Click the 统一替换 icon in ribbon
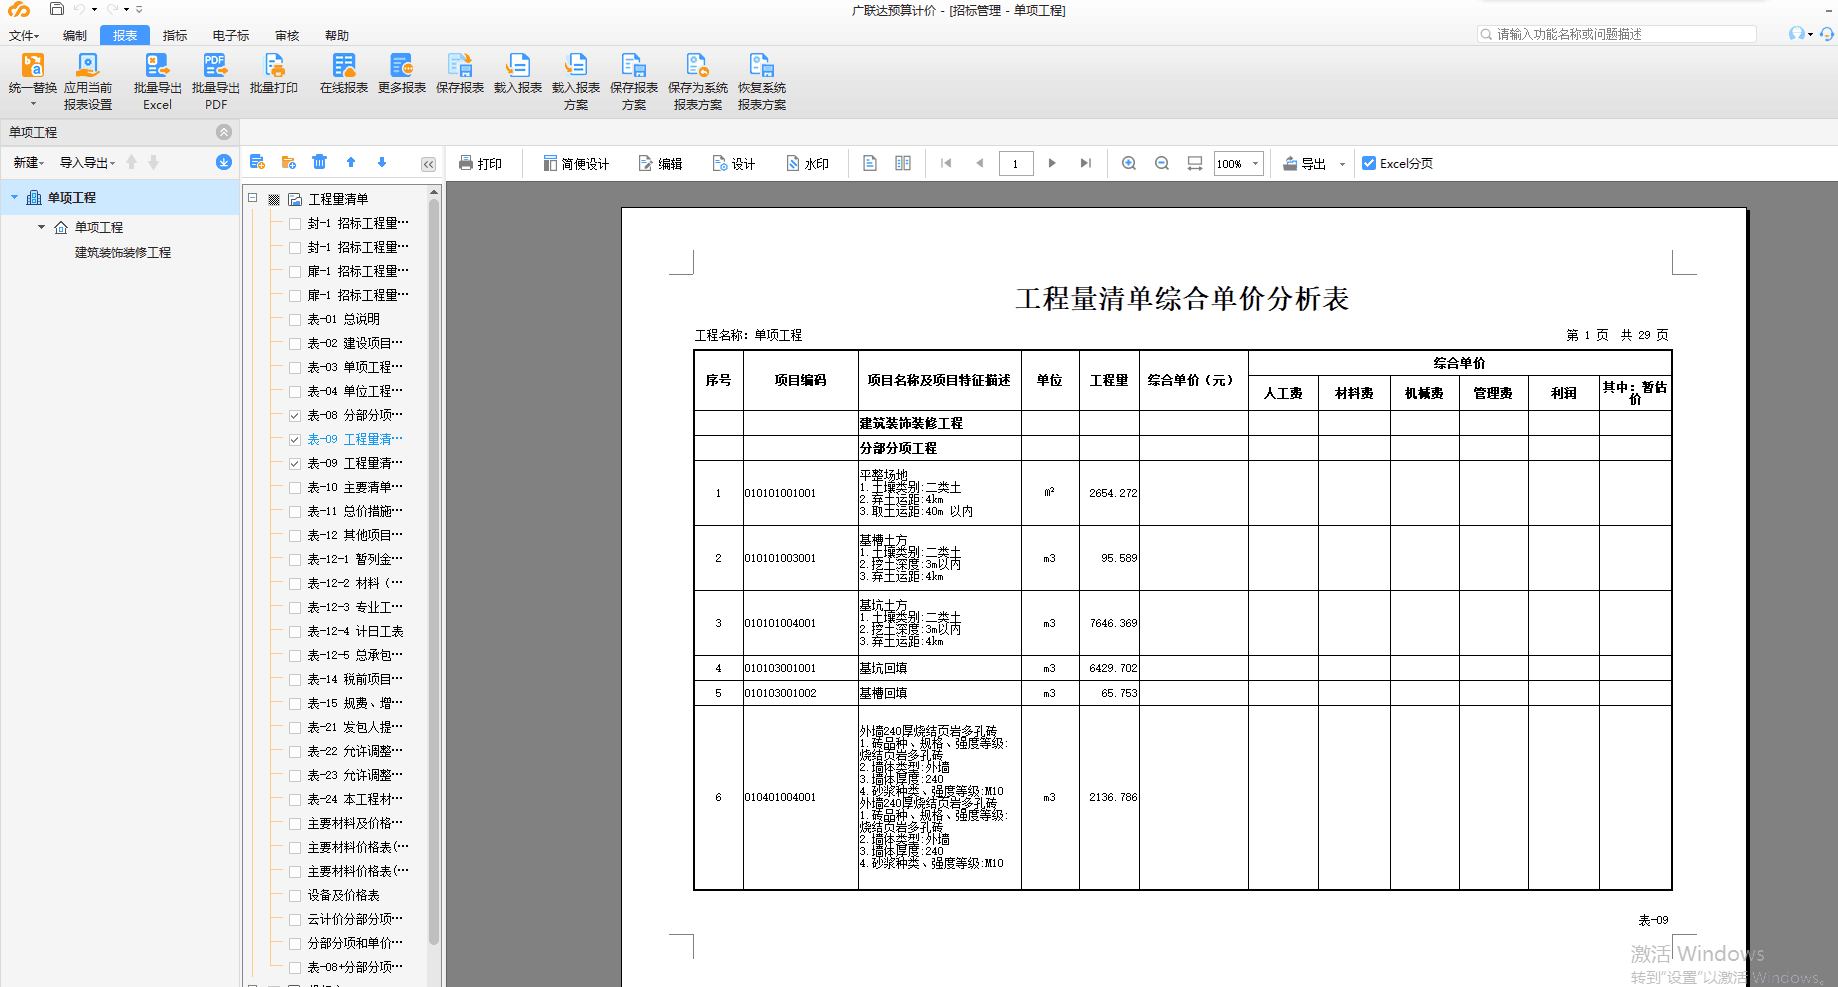Viewport: 1838px width, 987px height. tap(32, 67)
